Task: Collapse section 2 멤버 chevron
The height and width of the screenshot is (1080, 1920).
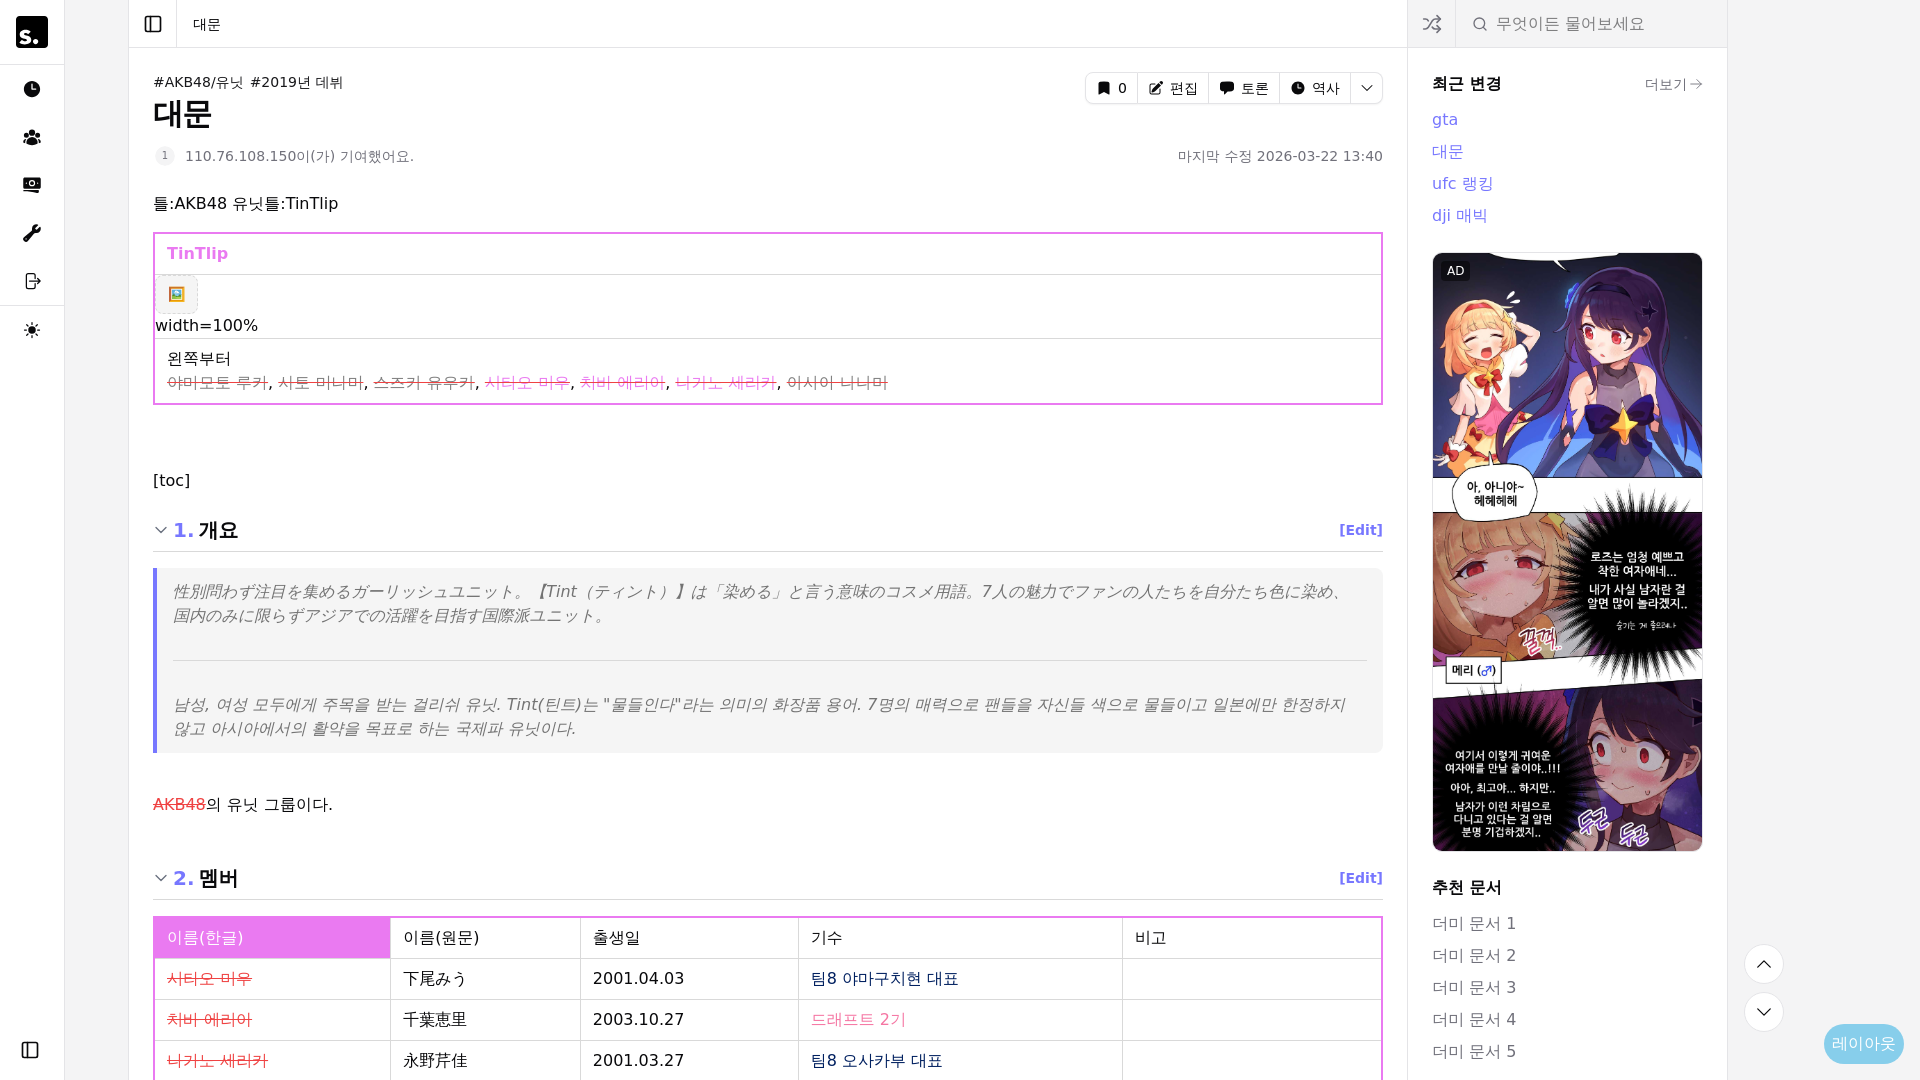Action: pyautogui.click(x=161, y=878)
